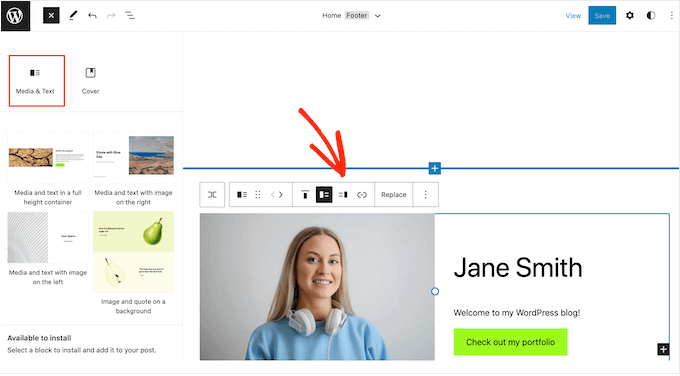The width and height of the screenshot is (680, 376).
Task: Pick the 'Image and quote on a background' pattern
Action: pyautogui.click(x=134, y=263)
